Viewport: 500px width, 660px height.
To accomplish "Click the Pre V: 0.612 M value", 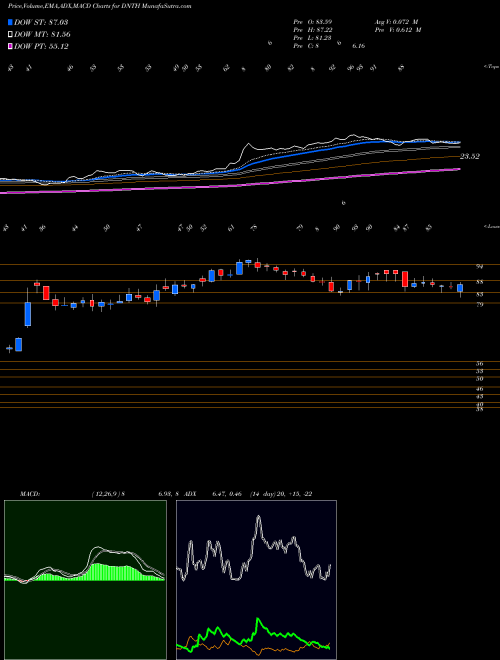I will 397,30.
